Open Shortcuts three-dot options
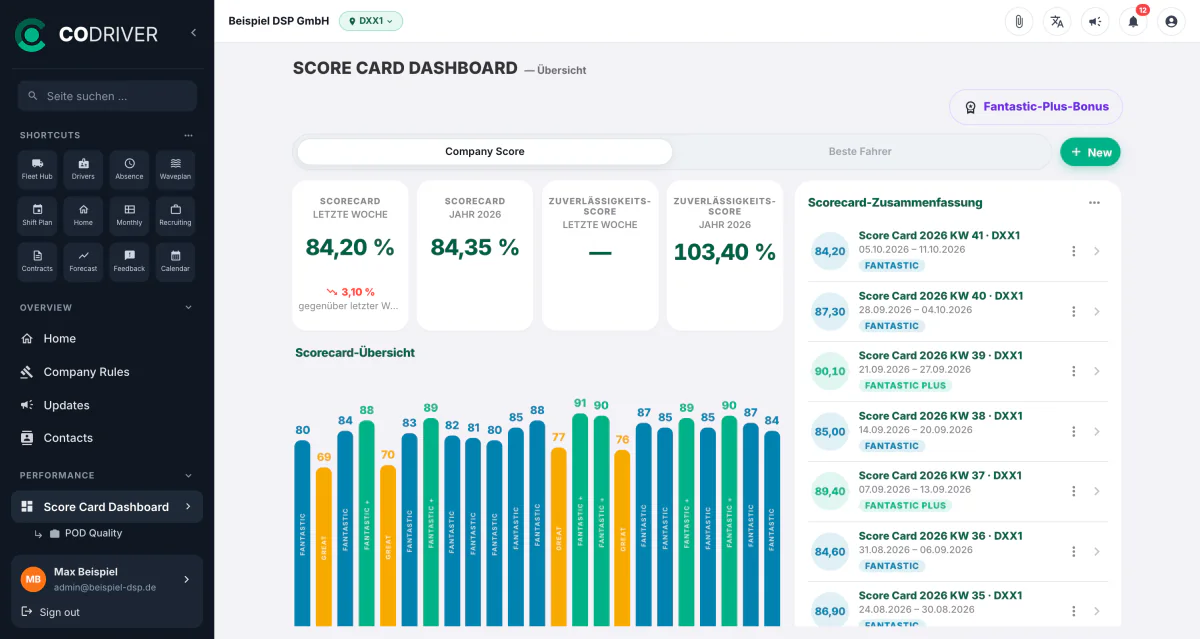The image size is (1200, 639). tap(188, 135)
